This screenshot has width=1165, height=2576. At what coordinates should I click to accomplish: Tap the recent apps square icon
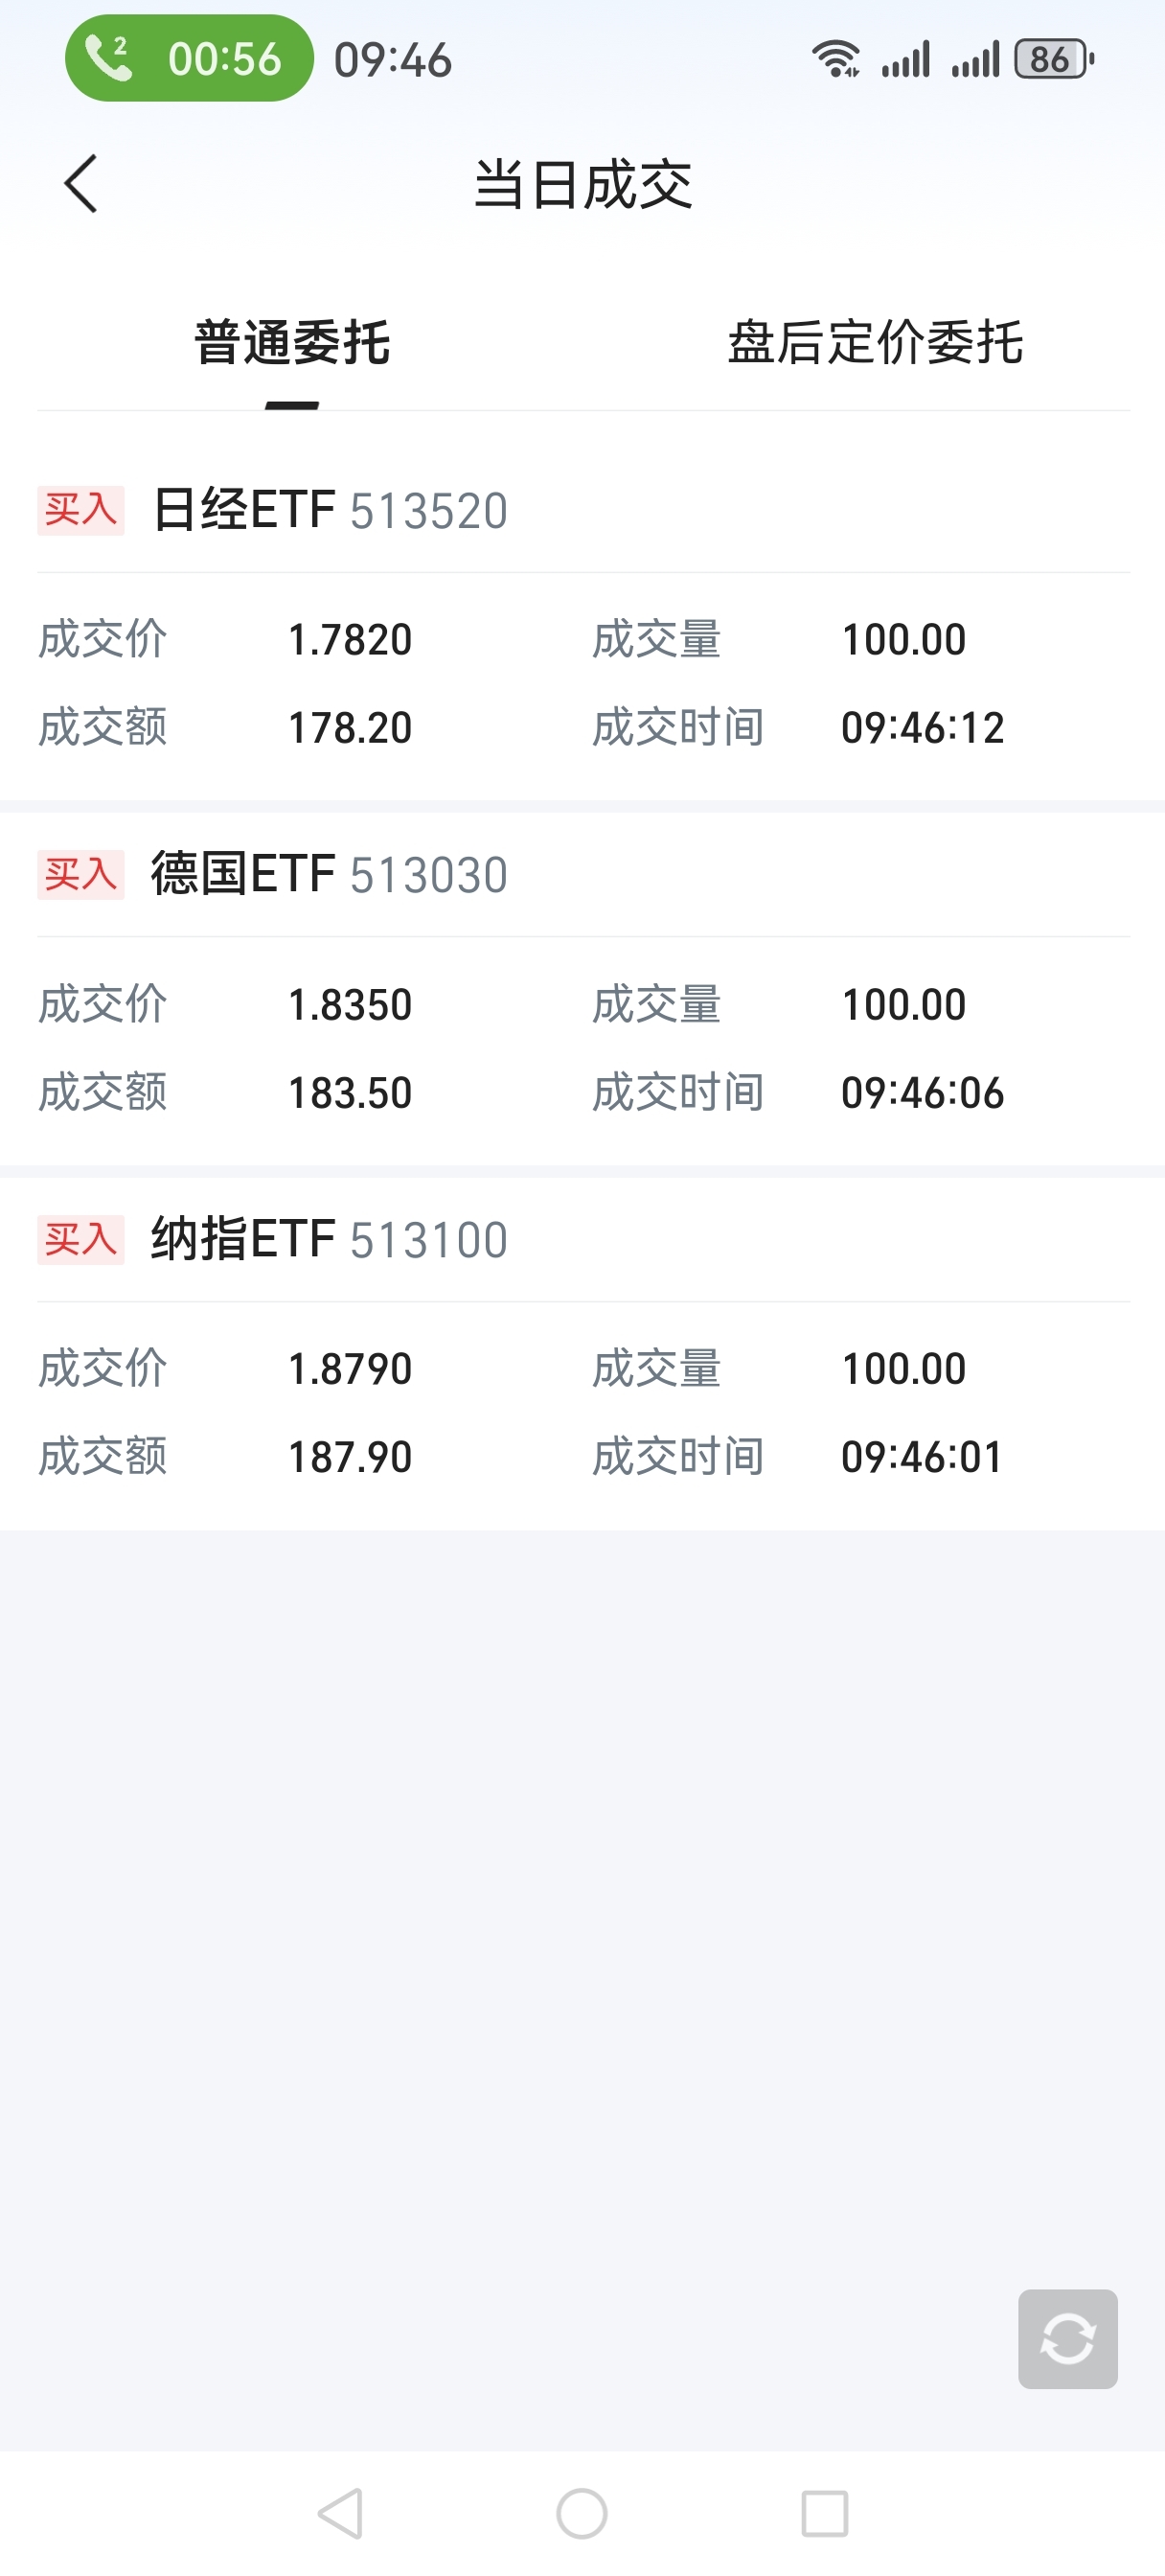pos(825,2513)
